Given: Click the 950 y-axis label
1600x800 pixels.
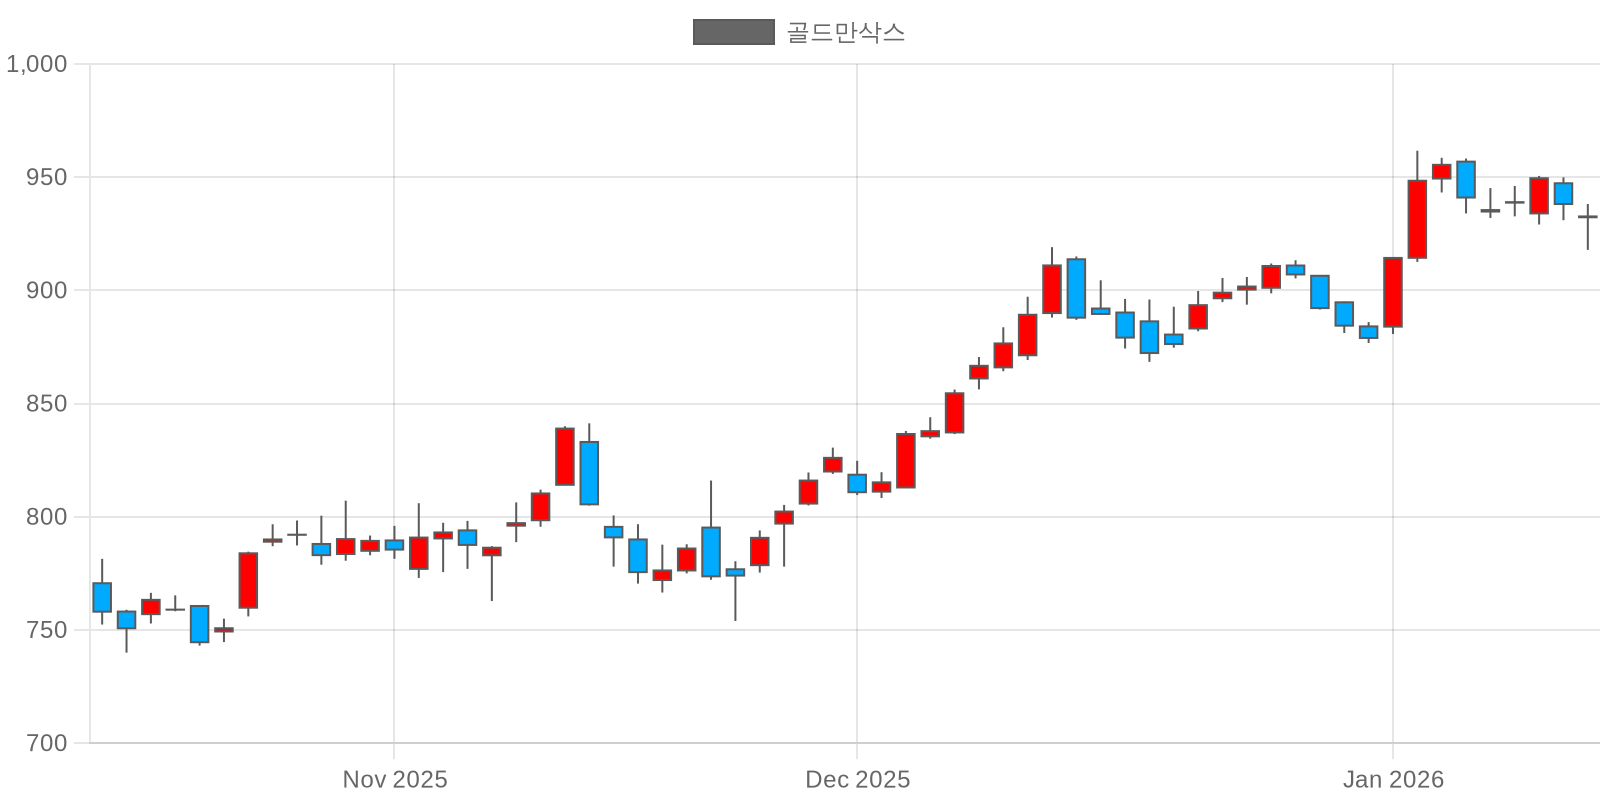Looking at the screenshot, I should click(x=47, y=177).
